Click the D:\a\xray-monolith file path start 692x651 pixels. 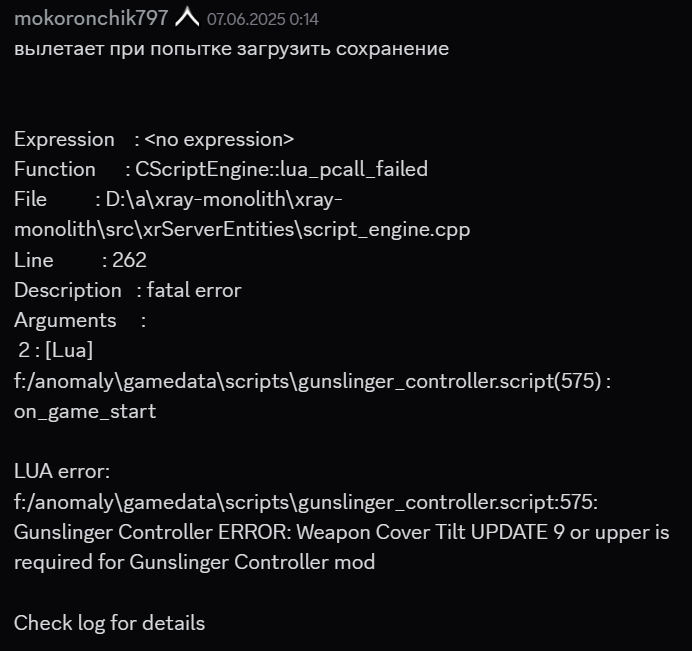224,200
